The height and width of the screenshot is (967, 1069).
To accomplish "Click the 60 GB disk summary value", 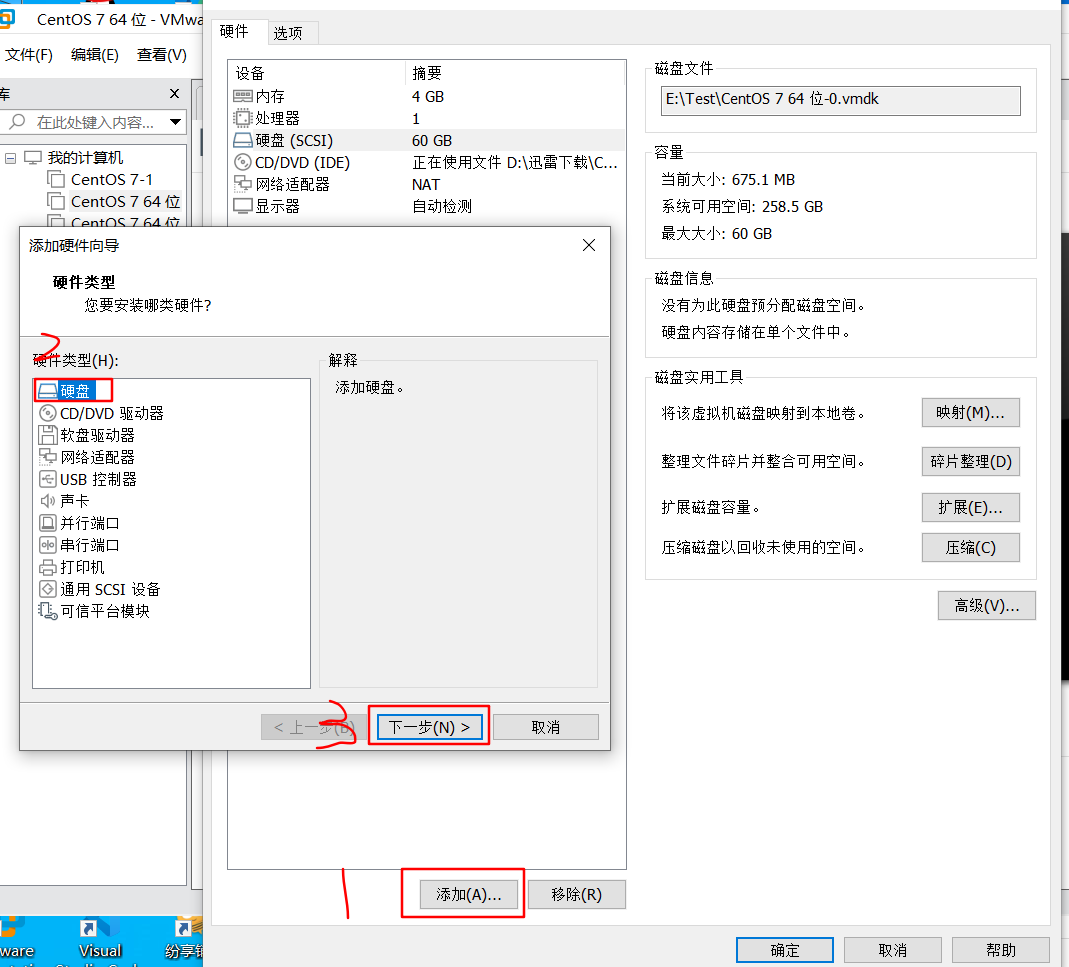I will 432,140.
